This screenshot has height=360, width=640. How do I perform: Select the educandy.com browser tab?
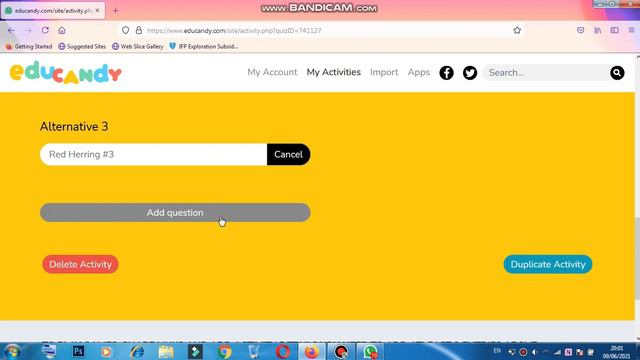point(53,11)
